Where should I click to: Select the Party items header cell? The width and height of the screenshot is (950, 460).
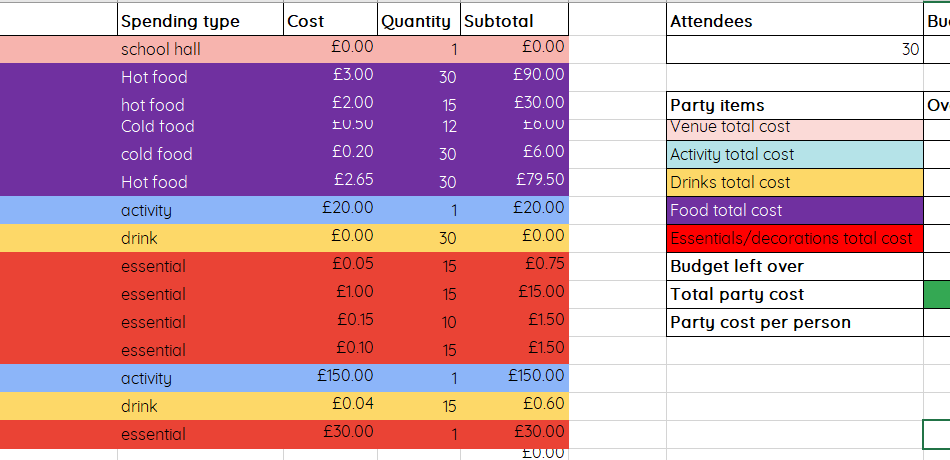pos(794,105)
